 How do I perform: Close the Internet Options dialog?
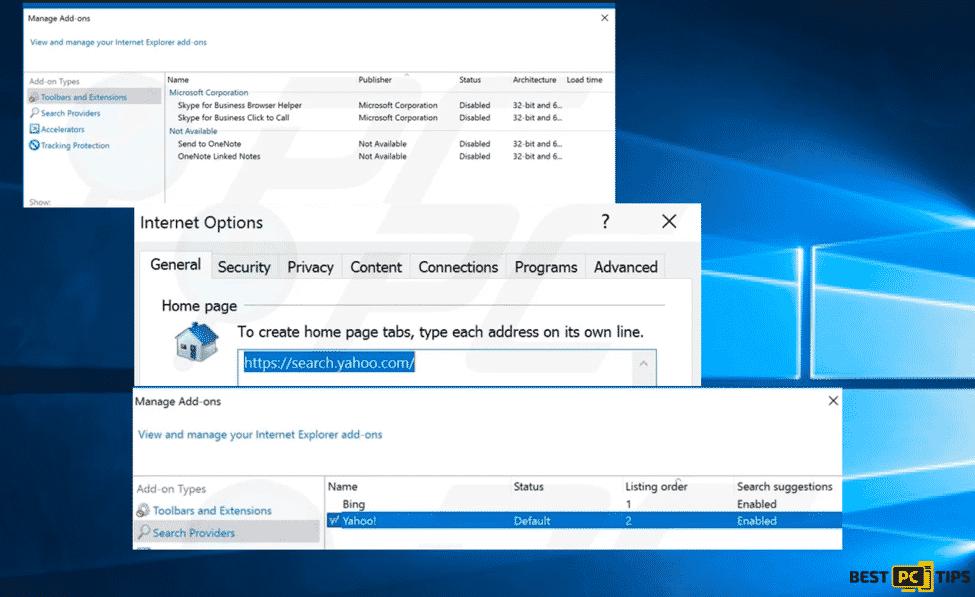(669, 221)
